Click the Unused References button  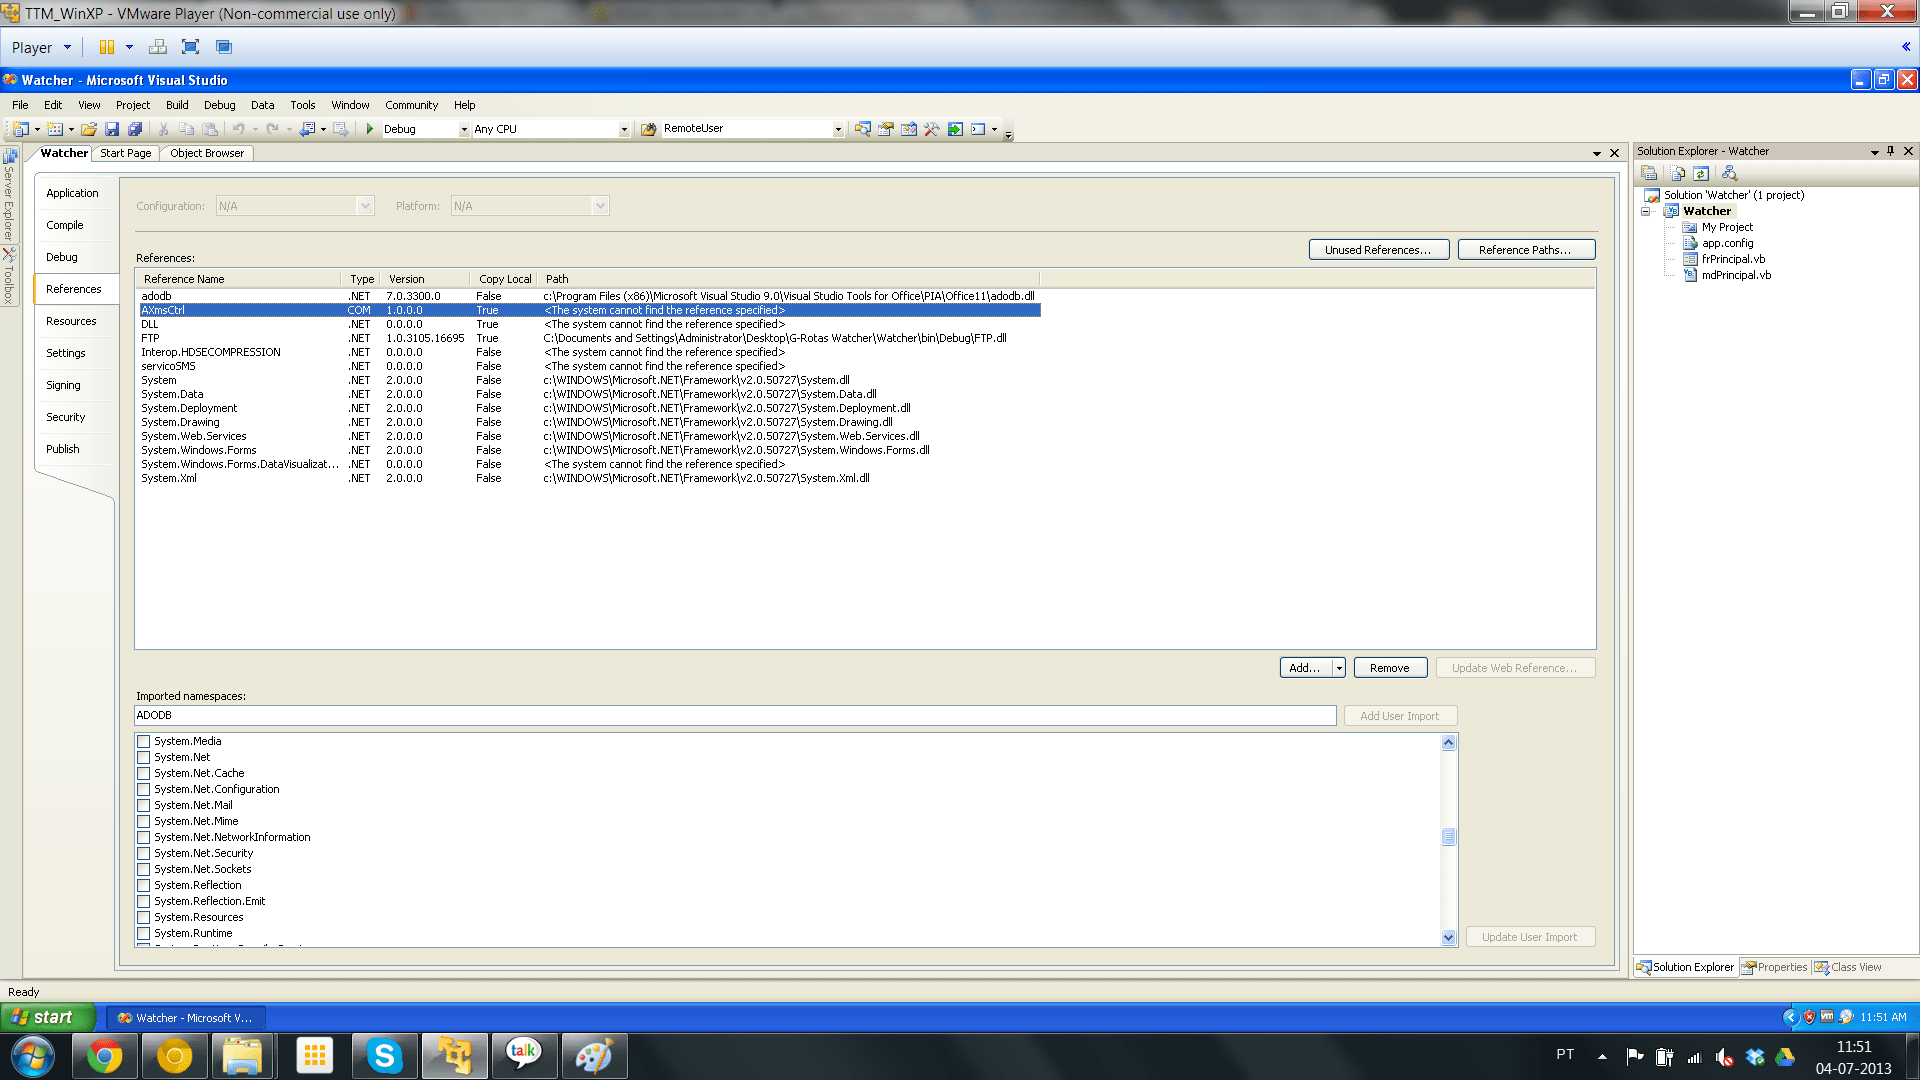[1378, 250]
